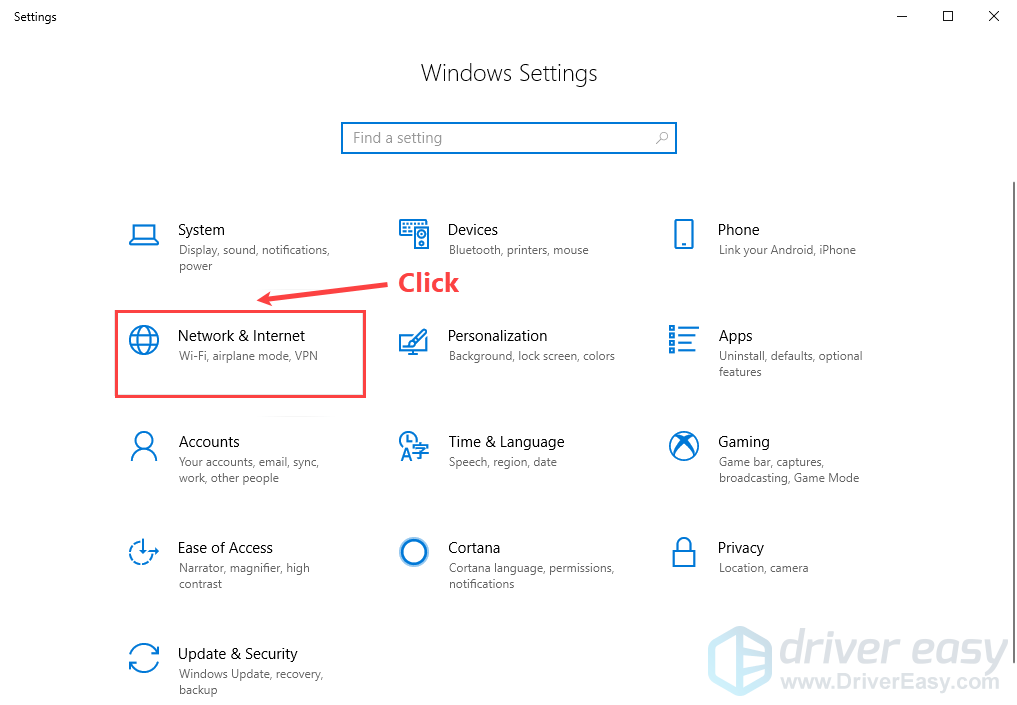This screenshot has width=1017, height=705.
Task: Open the Update & Security text link
Action: pyautogui.click(x=237, y=654)
